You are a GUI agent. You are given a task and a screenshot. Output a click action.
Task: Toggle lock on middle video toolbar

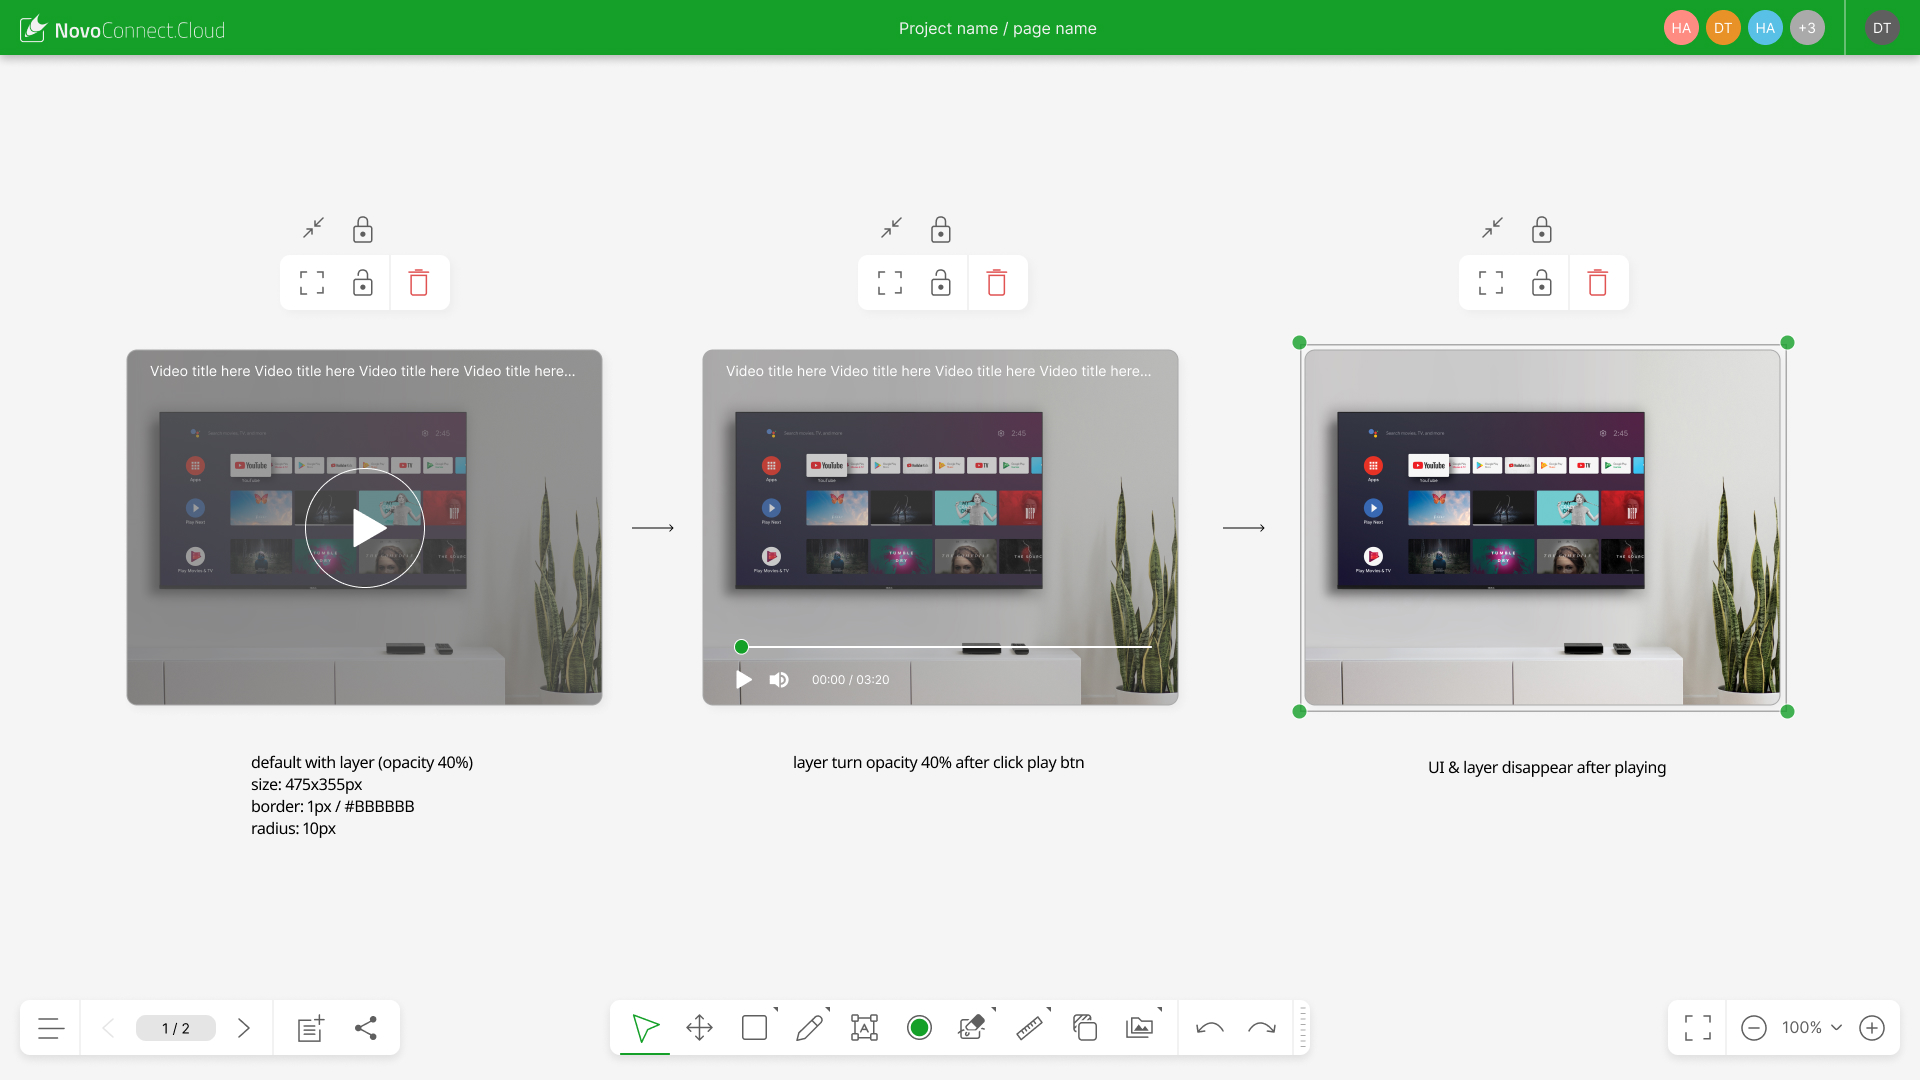pos(941,283)
